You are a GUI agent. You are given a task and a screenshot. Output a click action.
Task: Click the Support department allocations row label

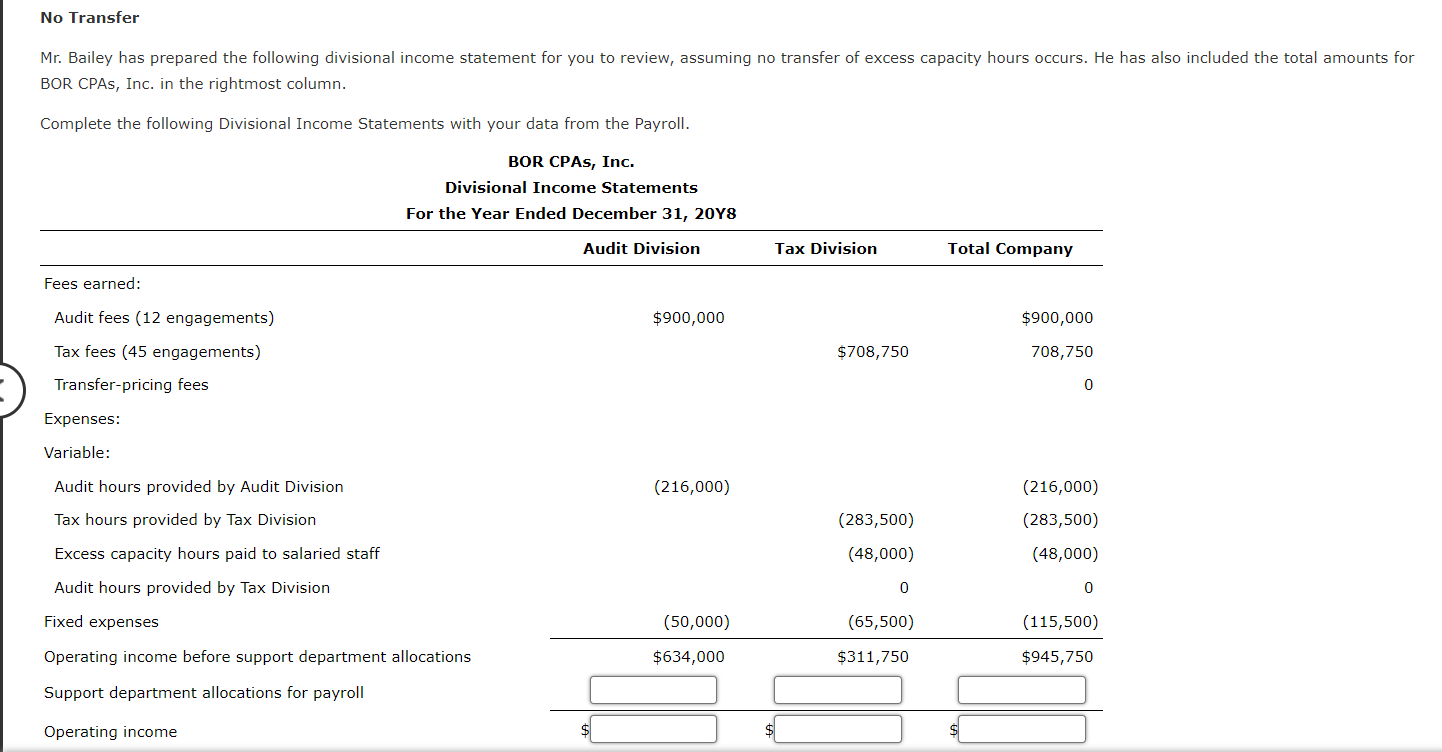[203, 691]
